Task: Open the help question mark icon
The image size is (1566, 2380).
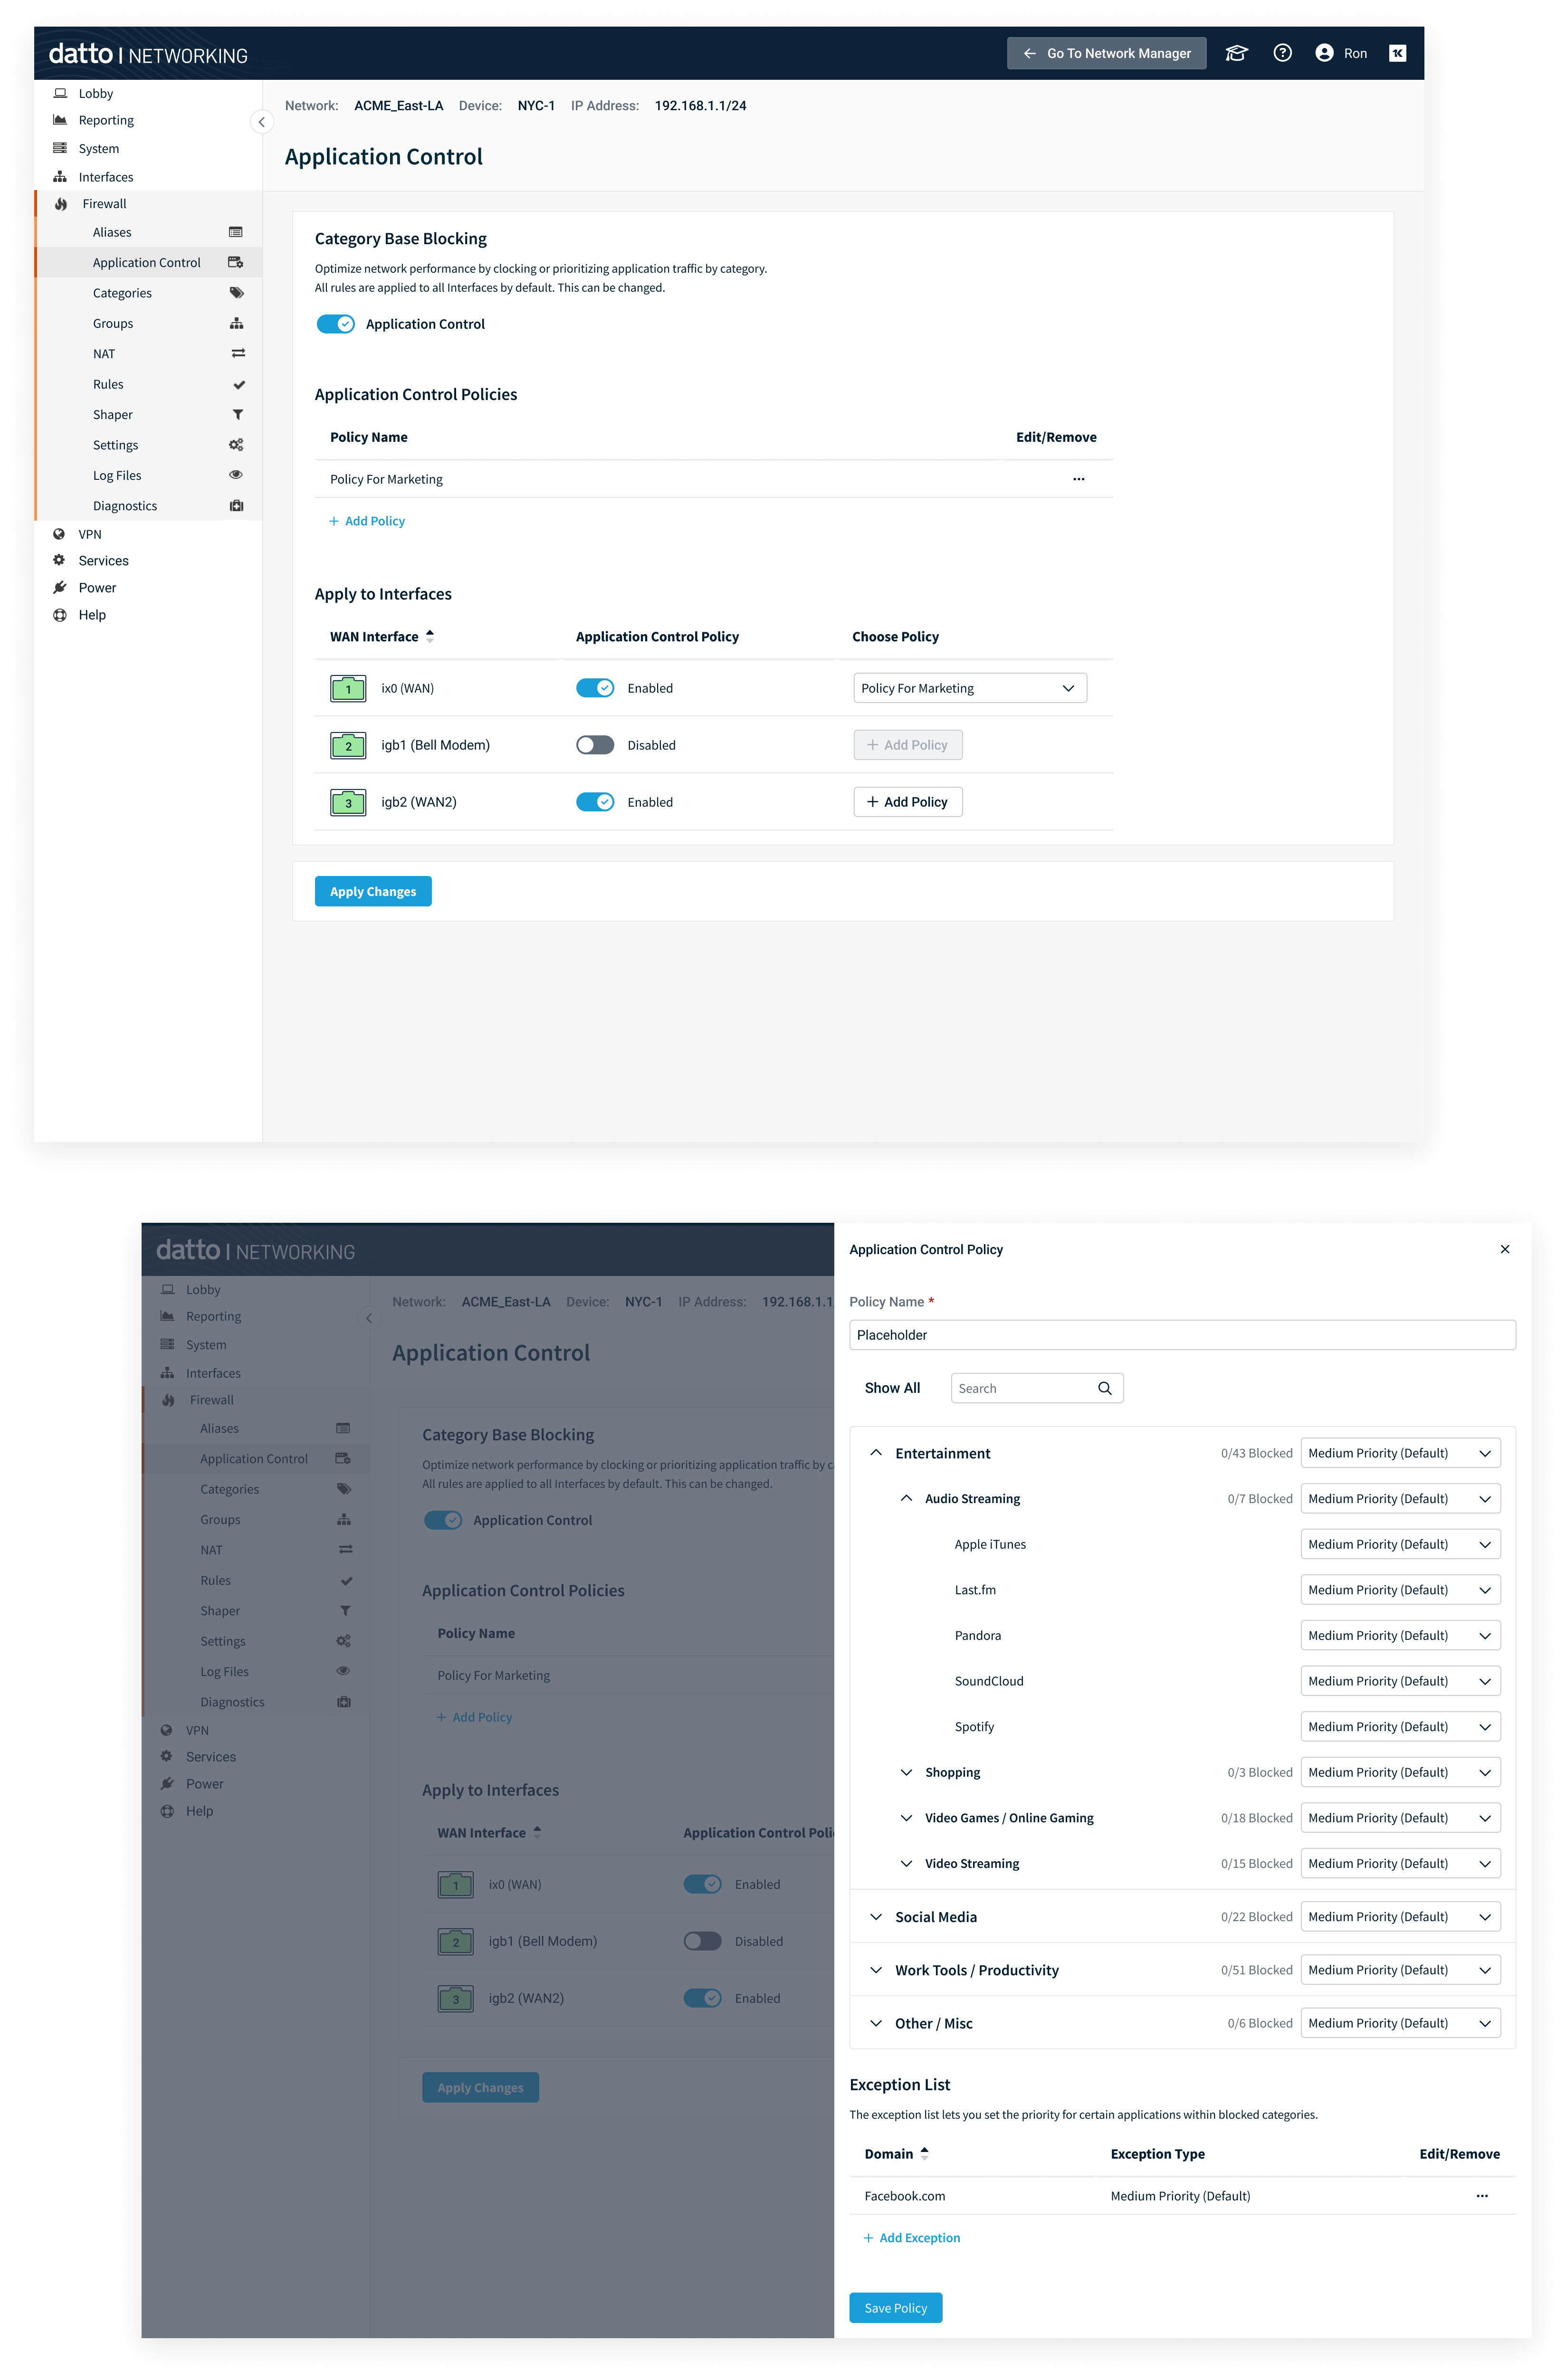Action: [x=1282, y=54]
